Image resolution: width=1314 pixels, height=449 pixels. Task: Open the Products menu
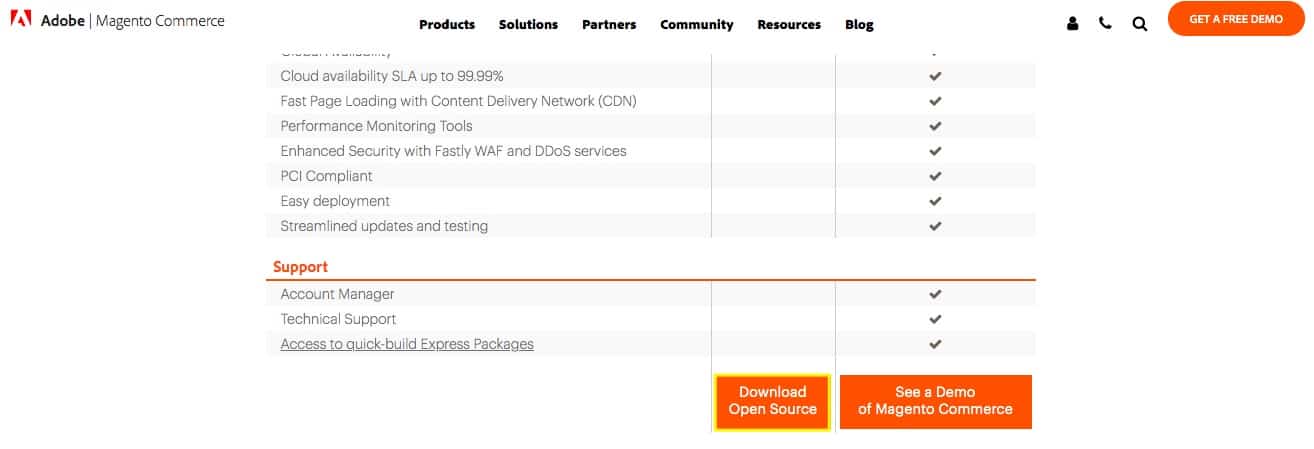pos(447,24)
